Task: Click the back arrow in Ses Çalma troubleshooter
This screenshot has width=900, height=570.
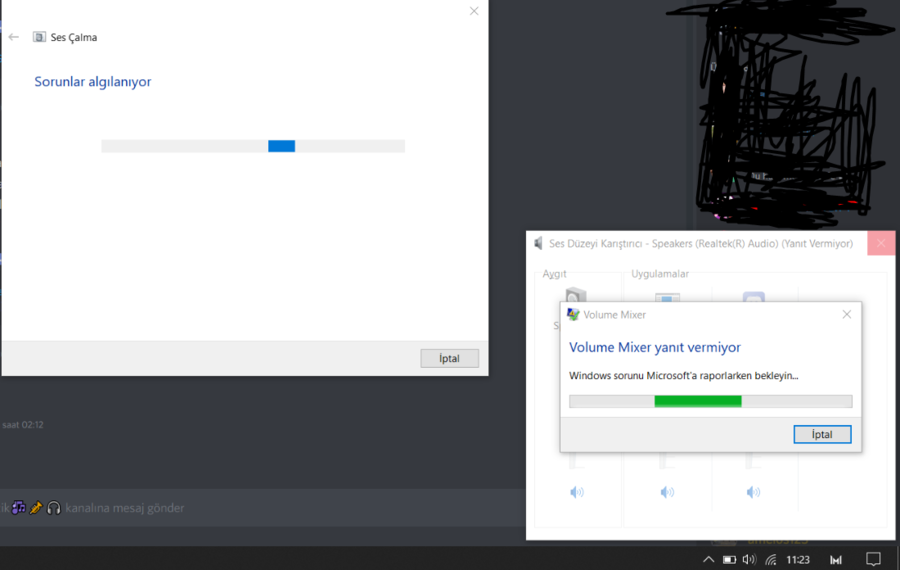Action: point(14,37)
